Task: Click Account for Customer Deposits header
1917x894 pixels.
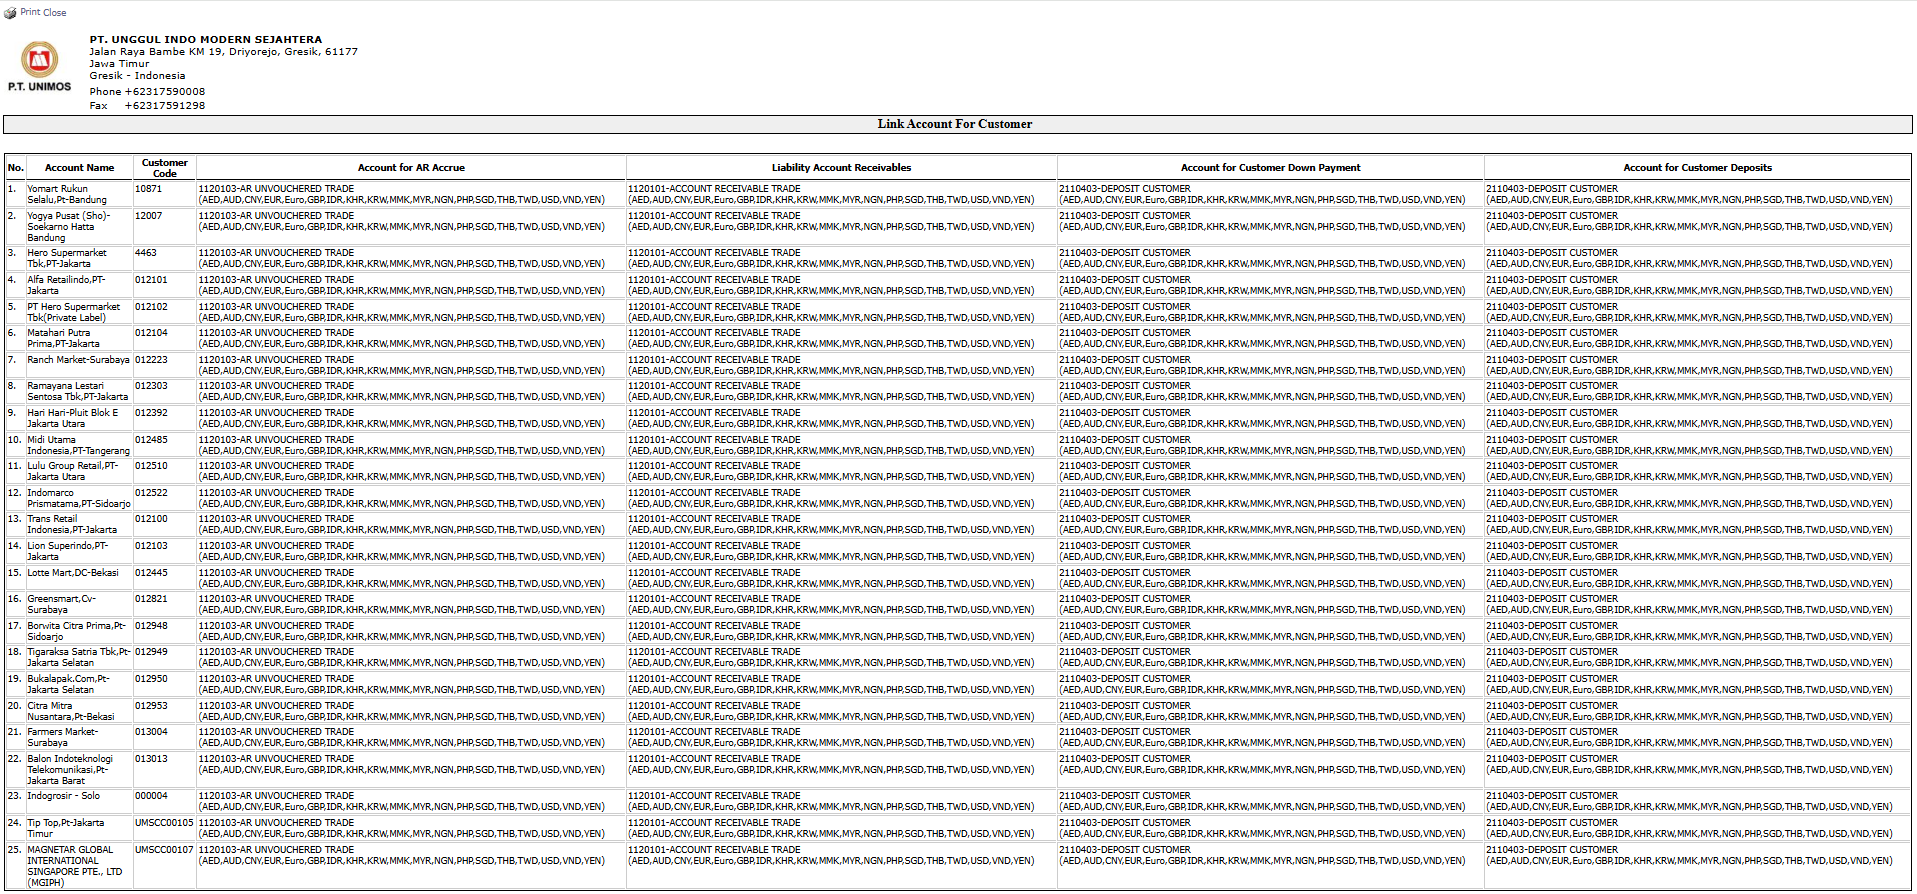Action: [1697, 168]
